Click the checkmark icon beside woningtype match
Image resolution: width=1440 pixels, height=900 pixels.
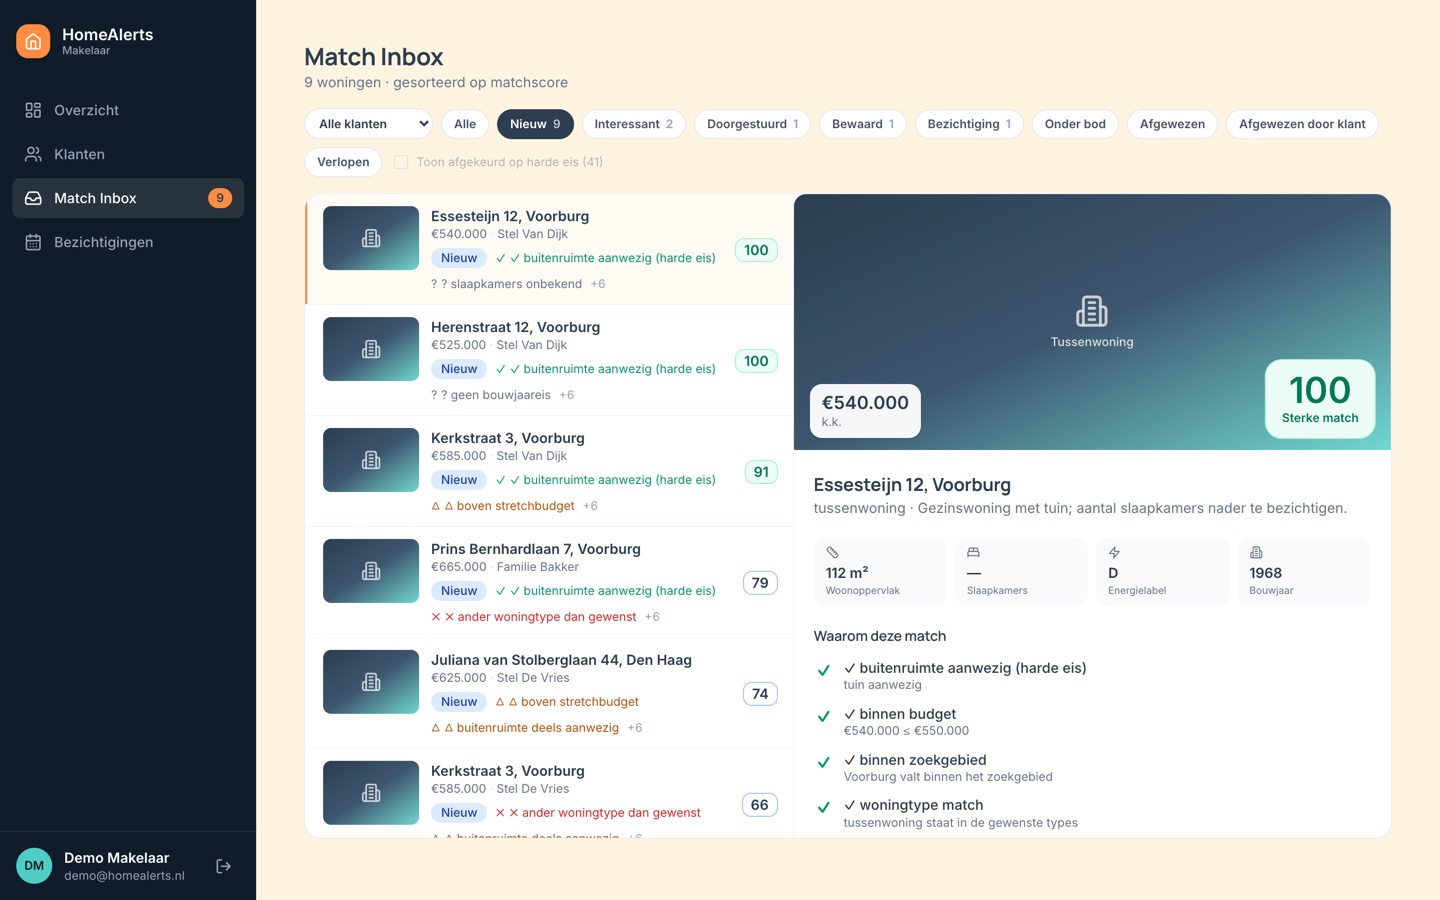tap(824, 807)
